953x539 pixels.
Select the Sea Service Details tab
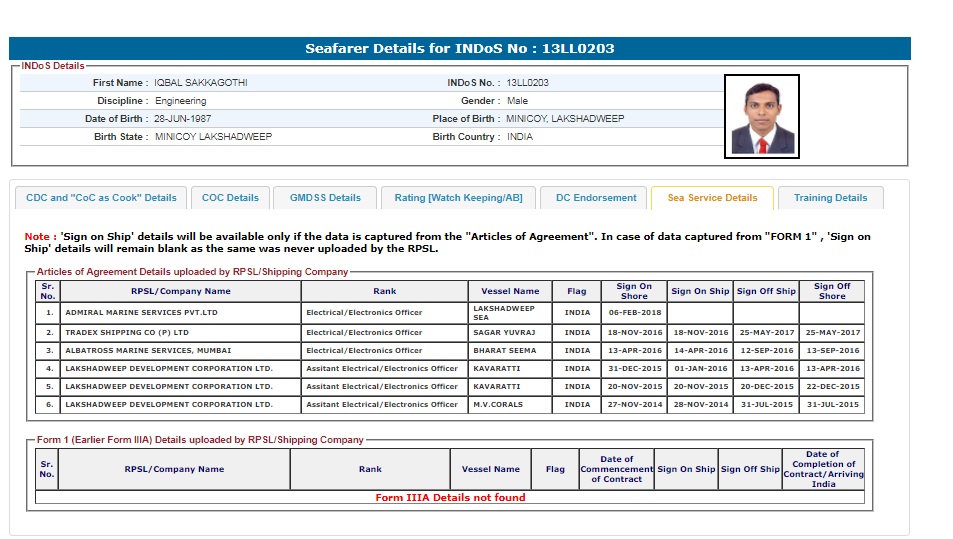point(711,198)
